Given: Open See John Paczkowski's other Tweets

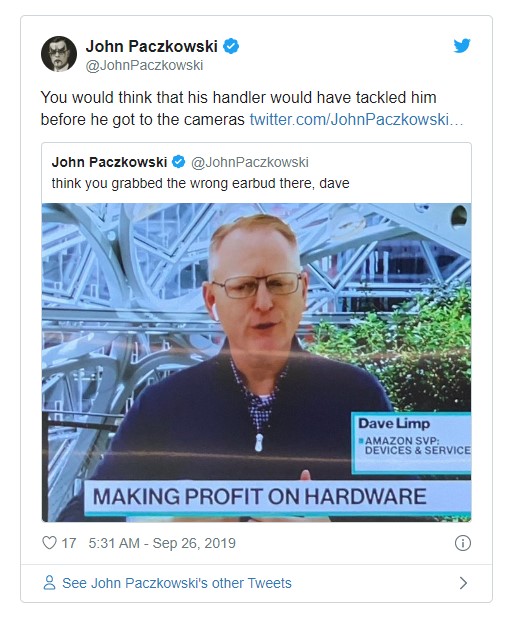Looking at the screenshot, I should [177, 583].
